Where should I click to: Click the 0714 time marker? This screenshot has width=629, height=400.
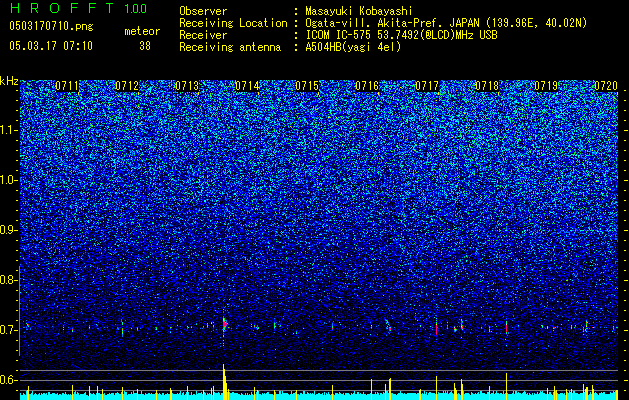coord(247,86)
